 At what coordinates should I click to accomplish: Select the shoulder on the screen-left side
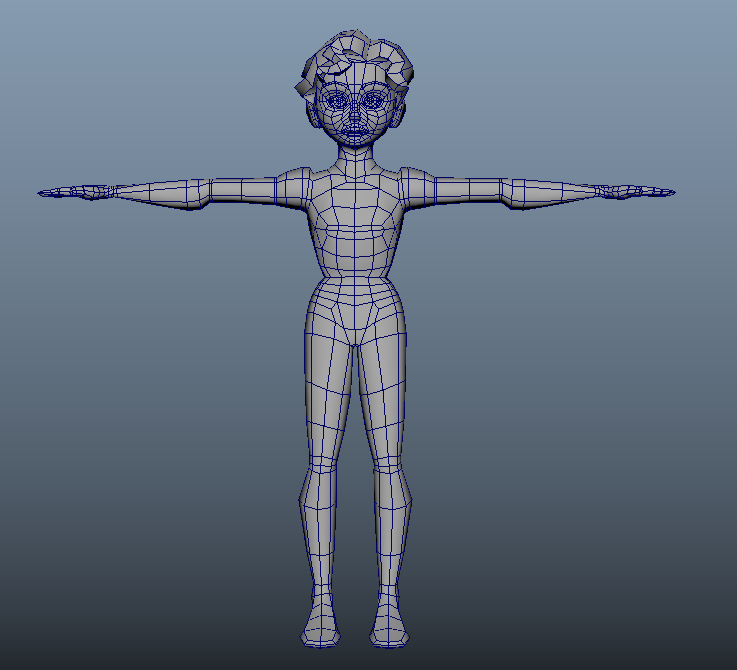tap(293, 185)
